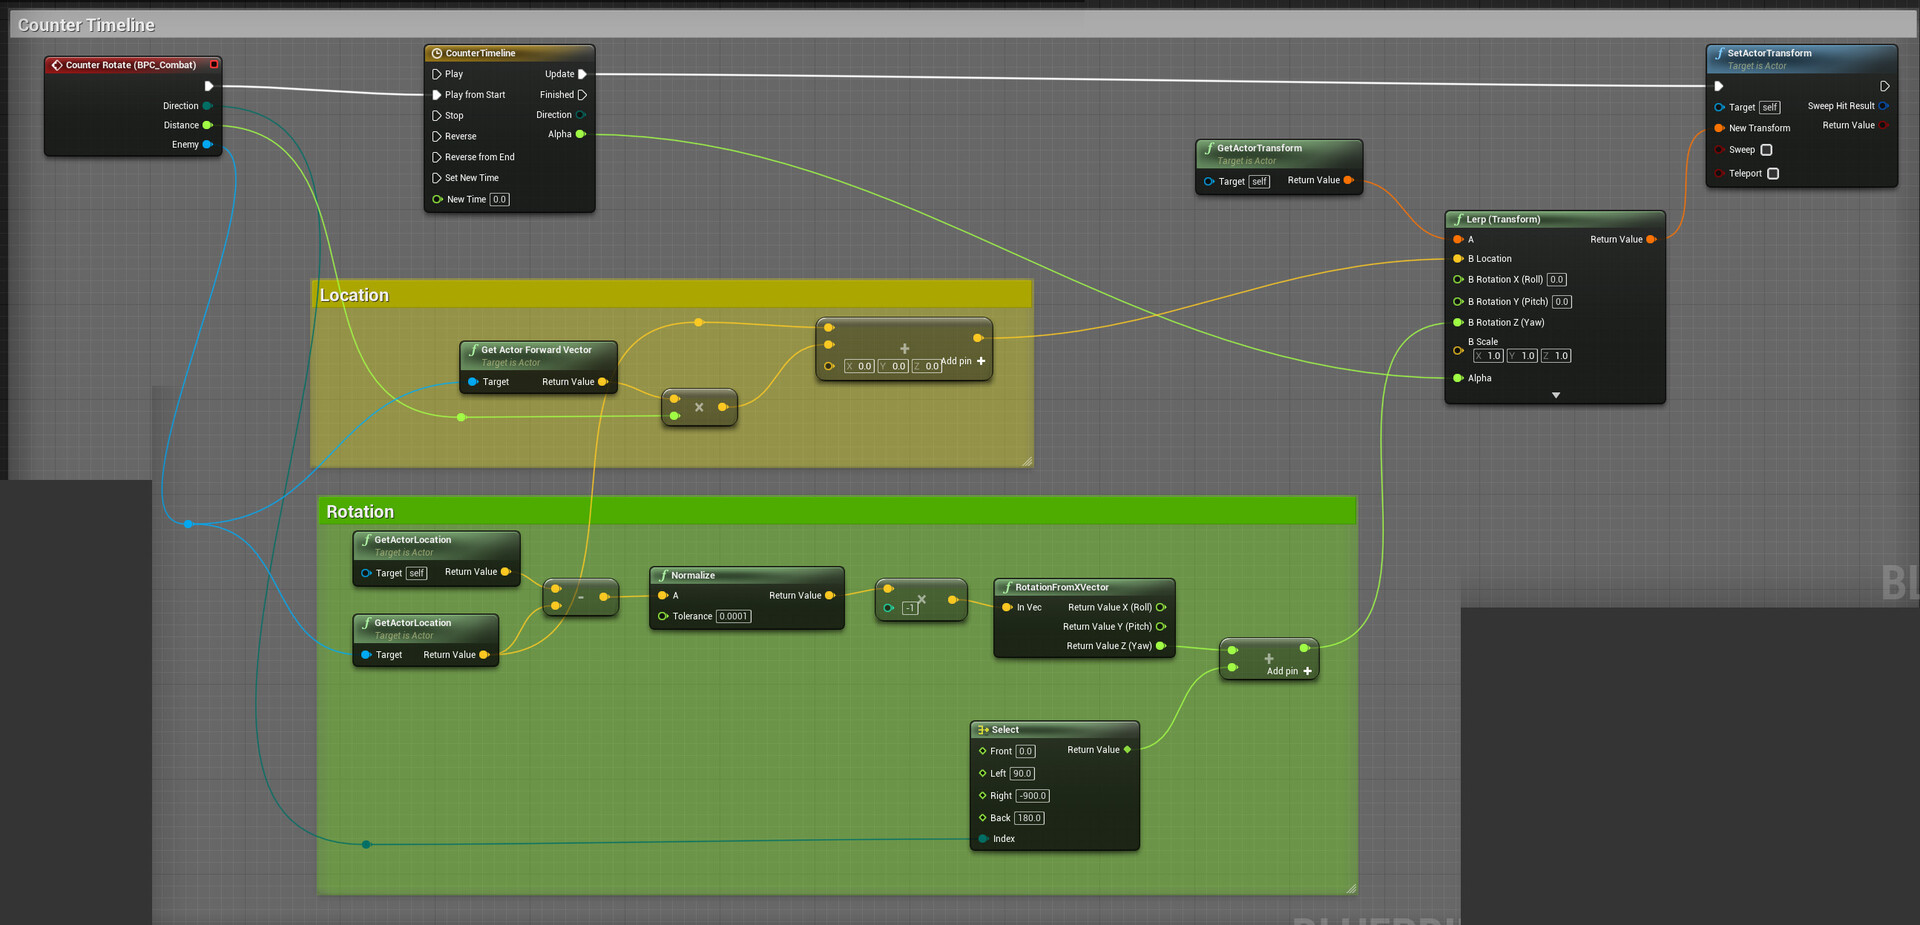Click the Location comment box resize corner
The image size is (1920, 925).
coord(1027,461)
